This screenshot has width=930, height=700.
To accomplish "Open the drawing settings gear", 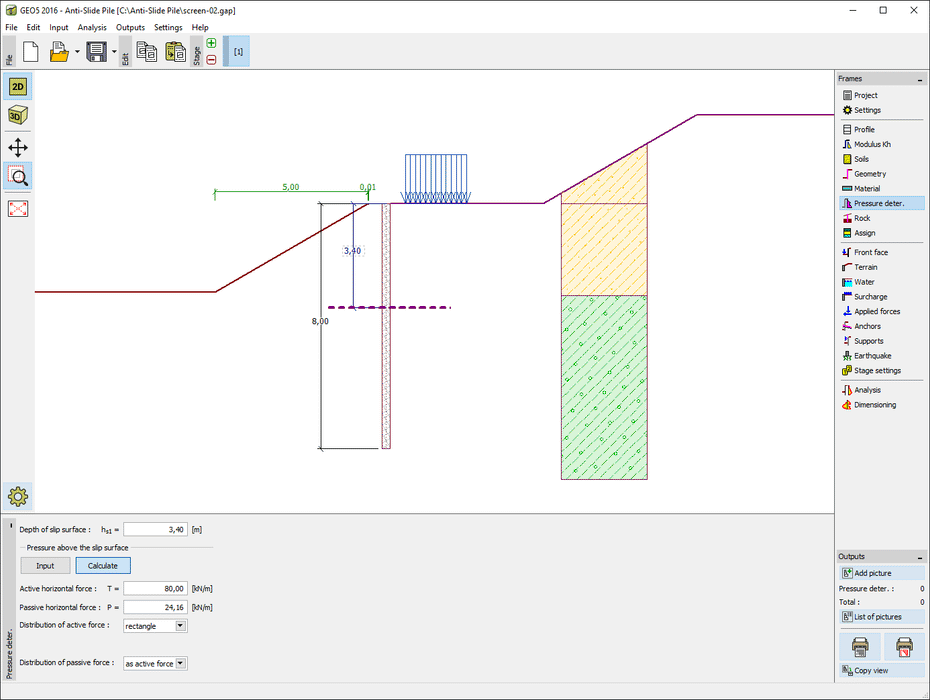I will pos(18,495).
